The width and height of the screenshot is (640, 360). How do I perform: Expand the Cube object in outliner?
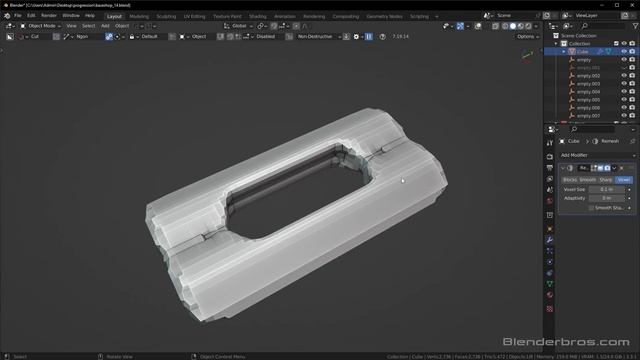564,52
